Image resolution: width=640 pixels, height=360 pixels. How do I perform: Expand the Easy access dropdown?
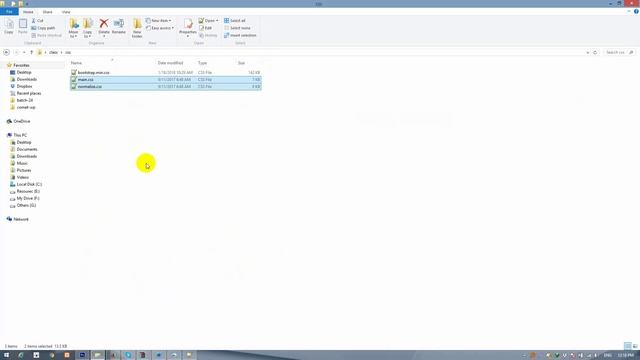click(x=160, y=28)
